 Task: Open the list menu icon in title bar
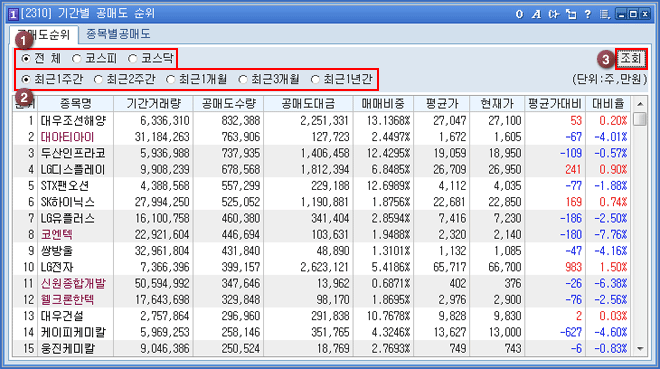[x=604, y=14]
